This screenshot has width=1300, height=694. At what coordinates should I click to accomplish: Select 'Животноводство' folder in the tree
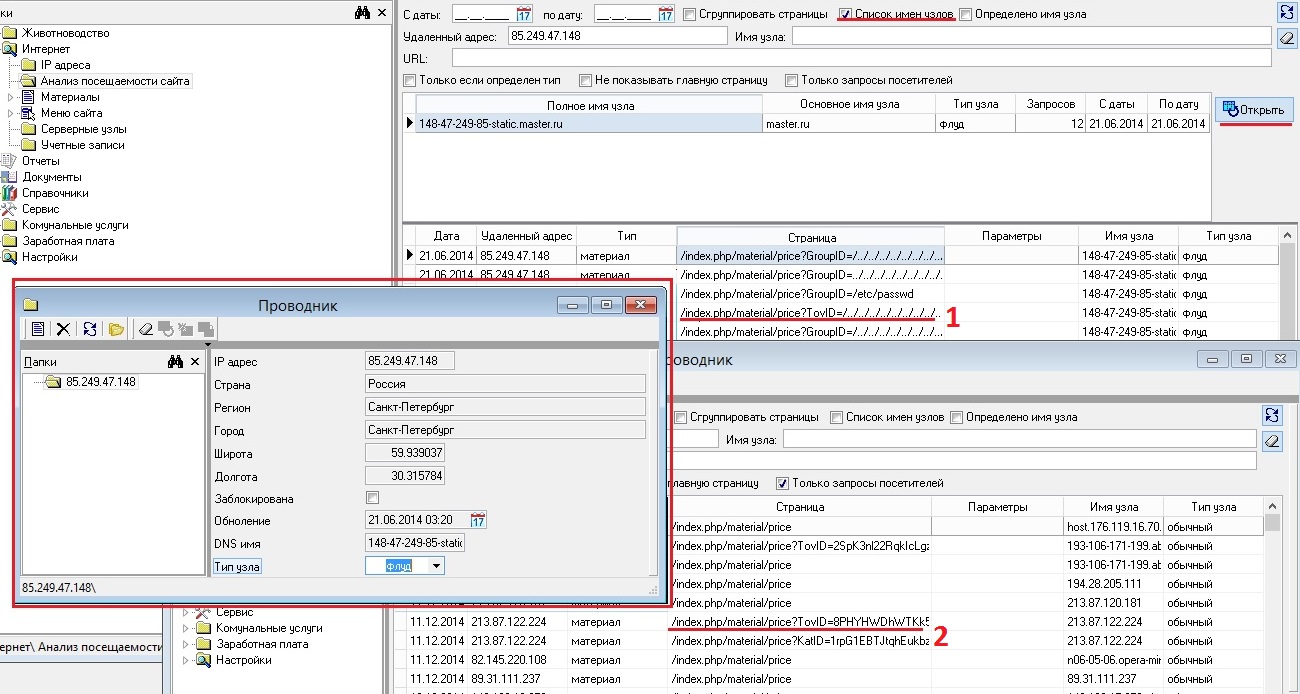click(x=65, y=33)
